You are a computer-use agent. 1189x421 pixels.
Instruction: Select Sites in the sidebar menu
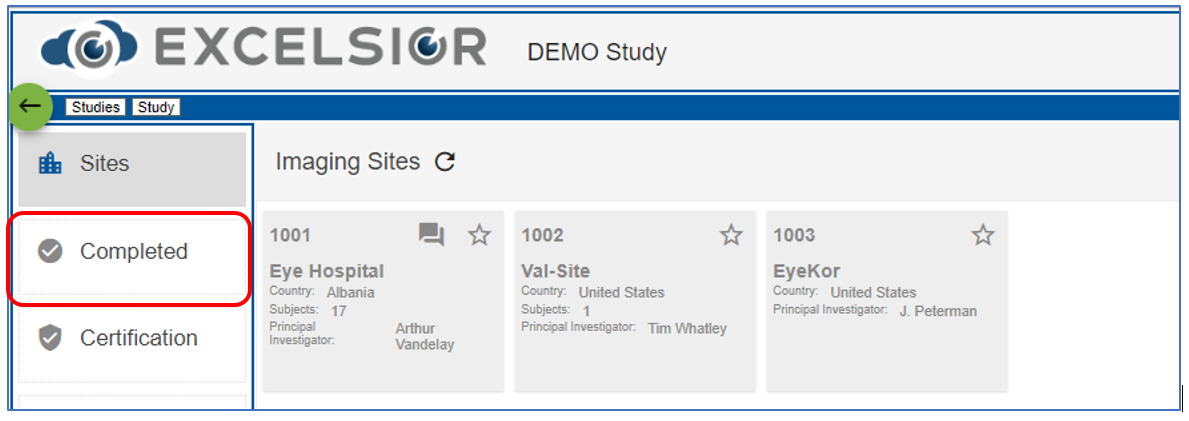coord(132,168)
